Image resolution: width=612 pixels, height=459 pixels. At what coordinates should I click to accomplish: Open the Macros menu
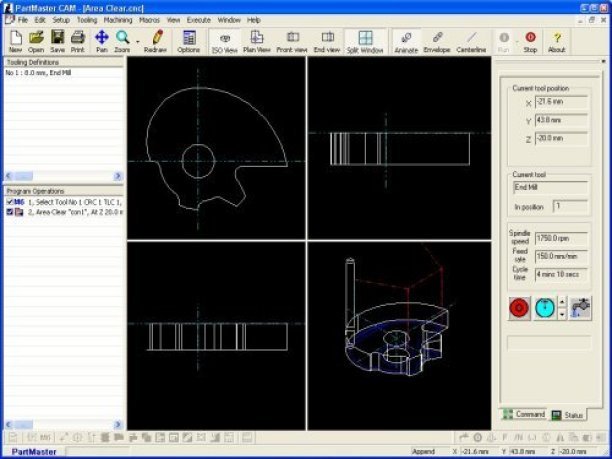(x=149, y=20)
